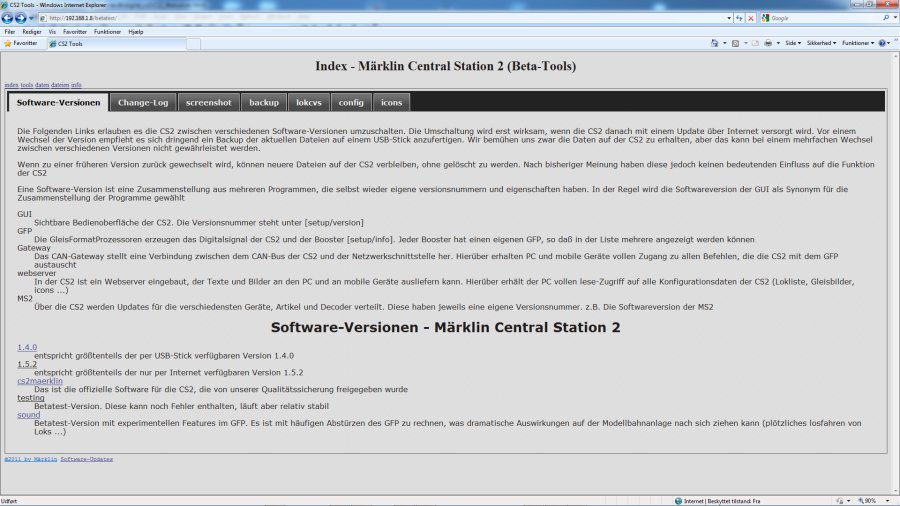Click the GUI definition term

coord(25,214)
